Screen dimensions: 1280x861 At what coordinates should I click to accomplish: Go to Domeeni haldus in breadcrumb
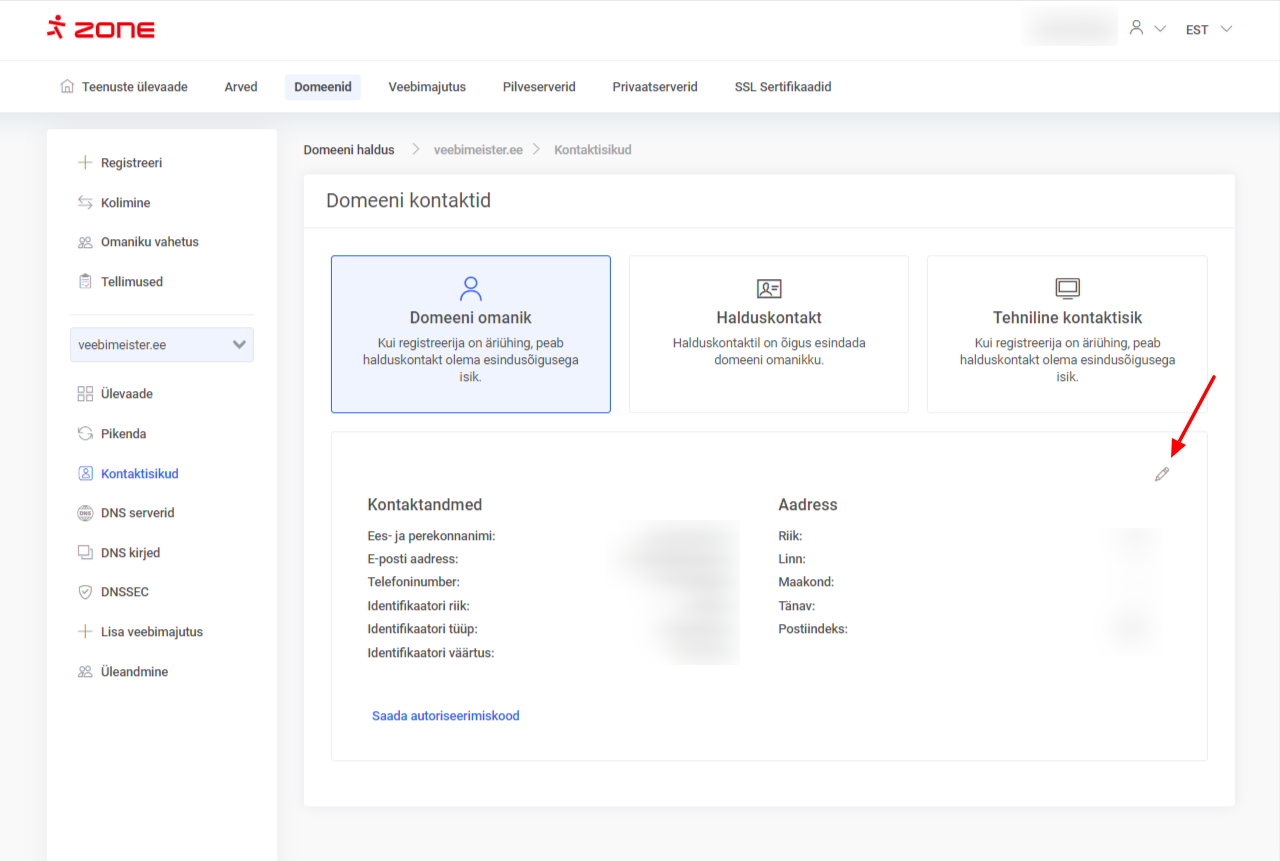[x=349, y=150]
